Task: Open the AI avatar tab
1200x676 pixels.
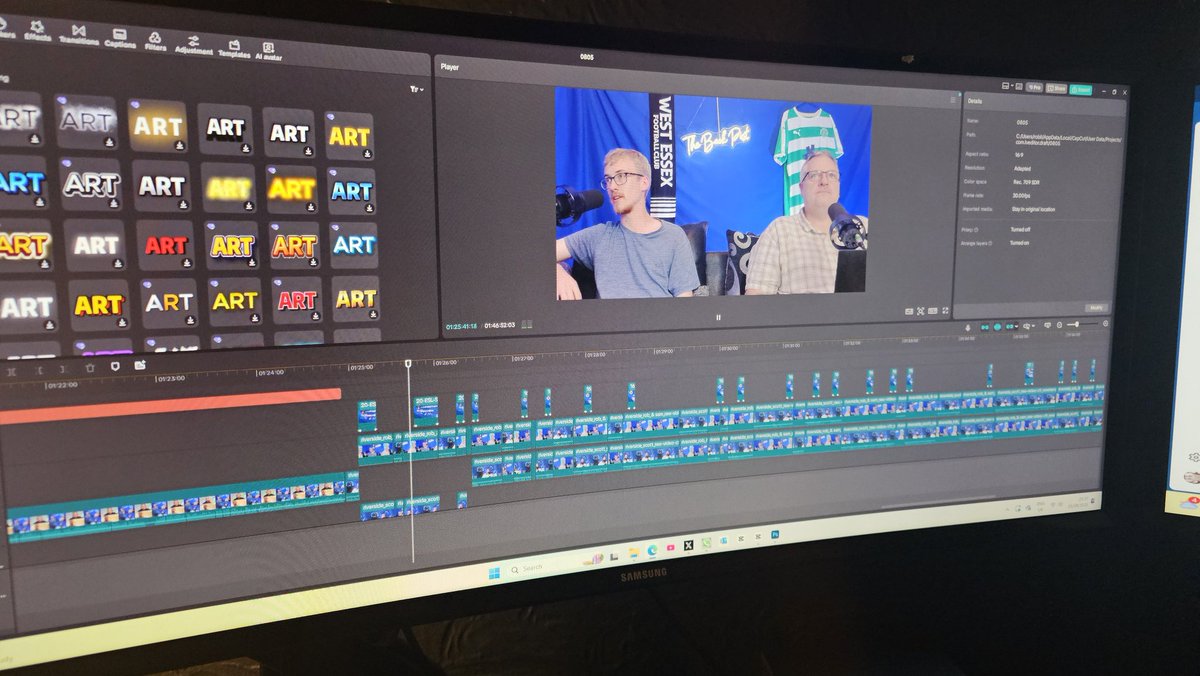Action: pyautogui.click(x=268, y=50)
